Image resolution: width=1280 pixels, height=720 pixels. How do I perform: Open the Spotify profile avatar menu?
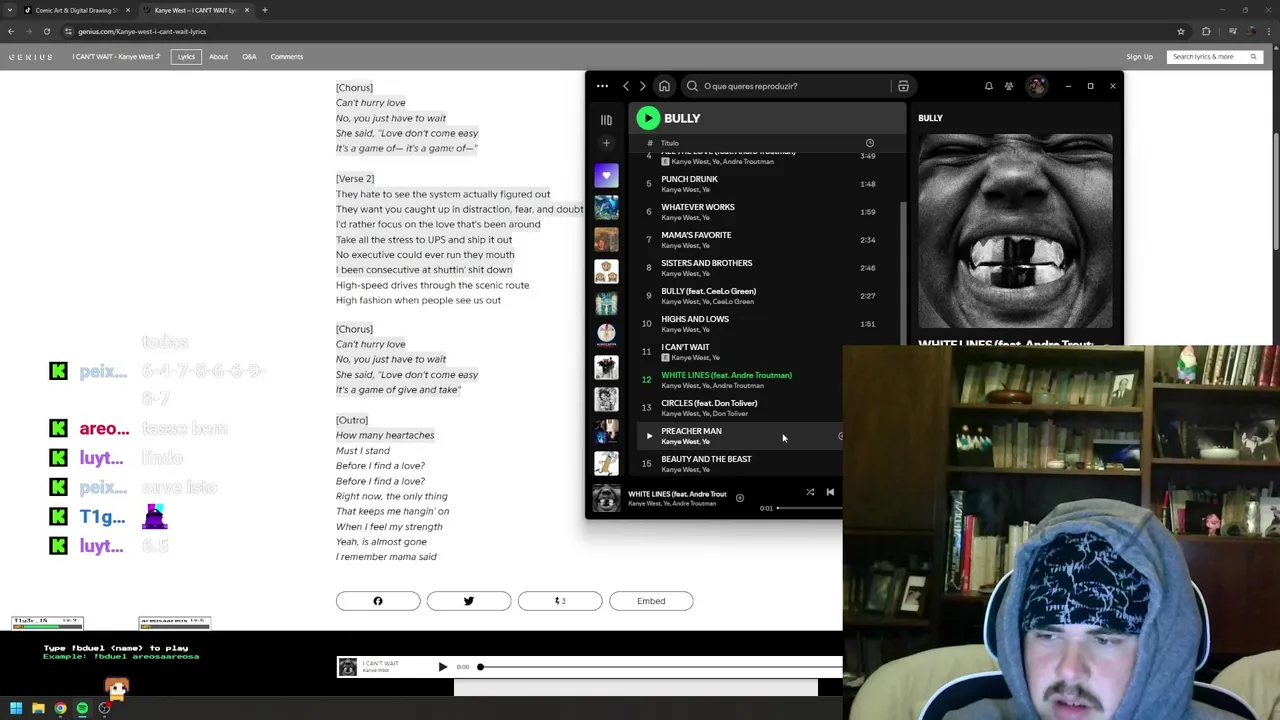[x=1037, y=86]
